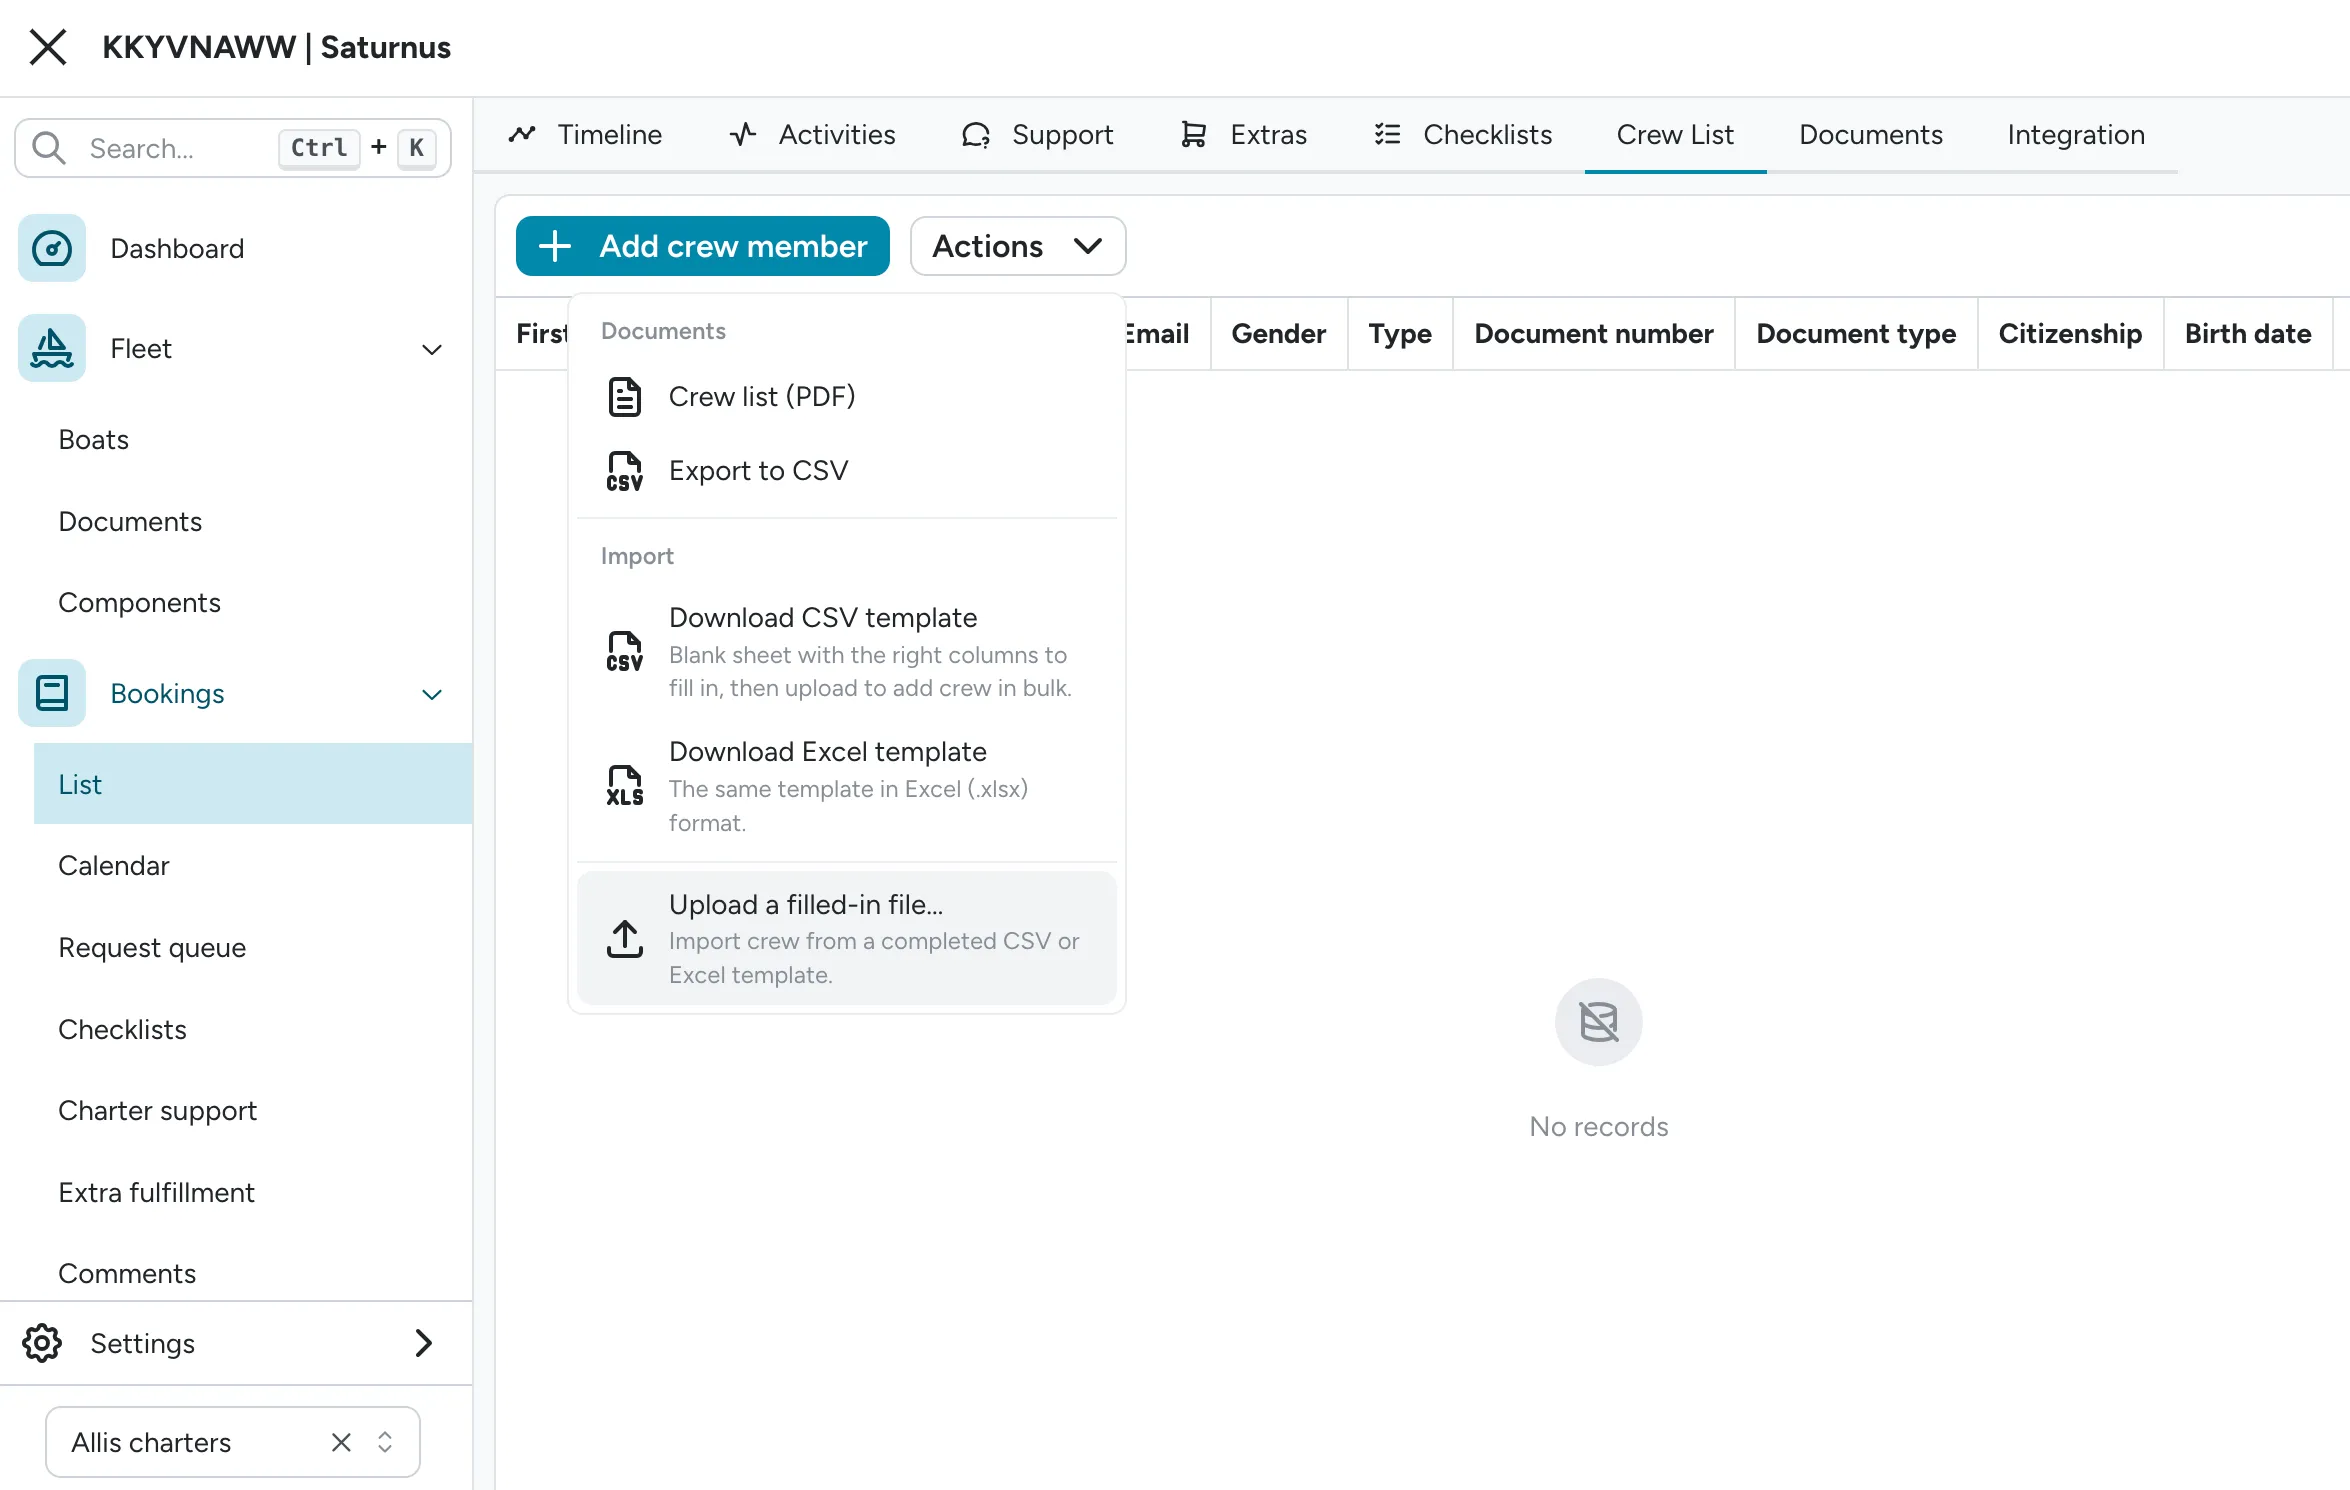The height and width of the screenshot is (1490, 2350).
Task: Clear the Allis charters selection
Action: pyautogui.click(x=341, y=1442)
